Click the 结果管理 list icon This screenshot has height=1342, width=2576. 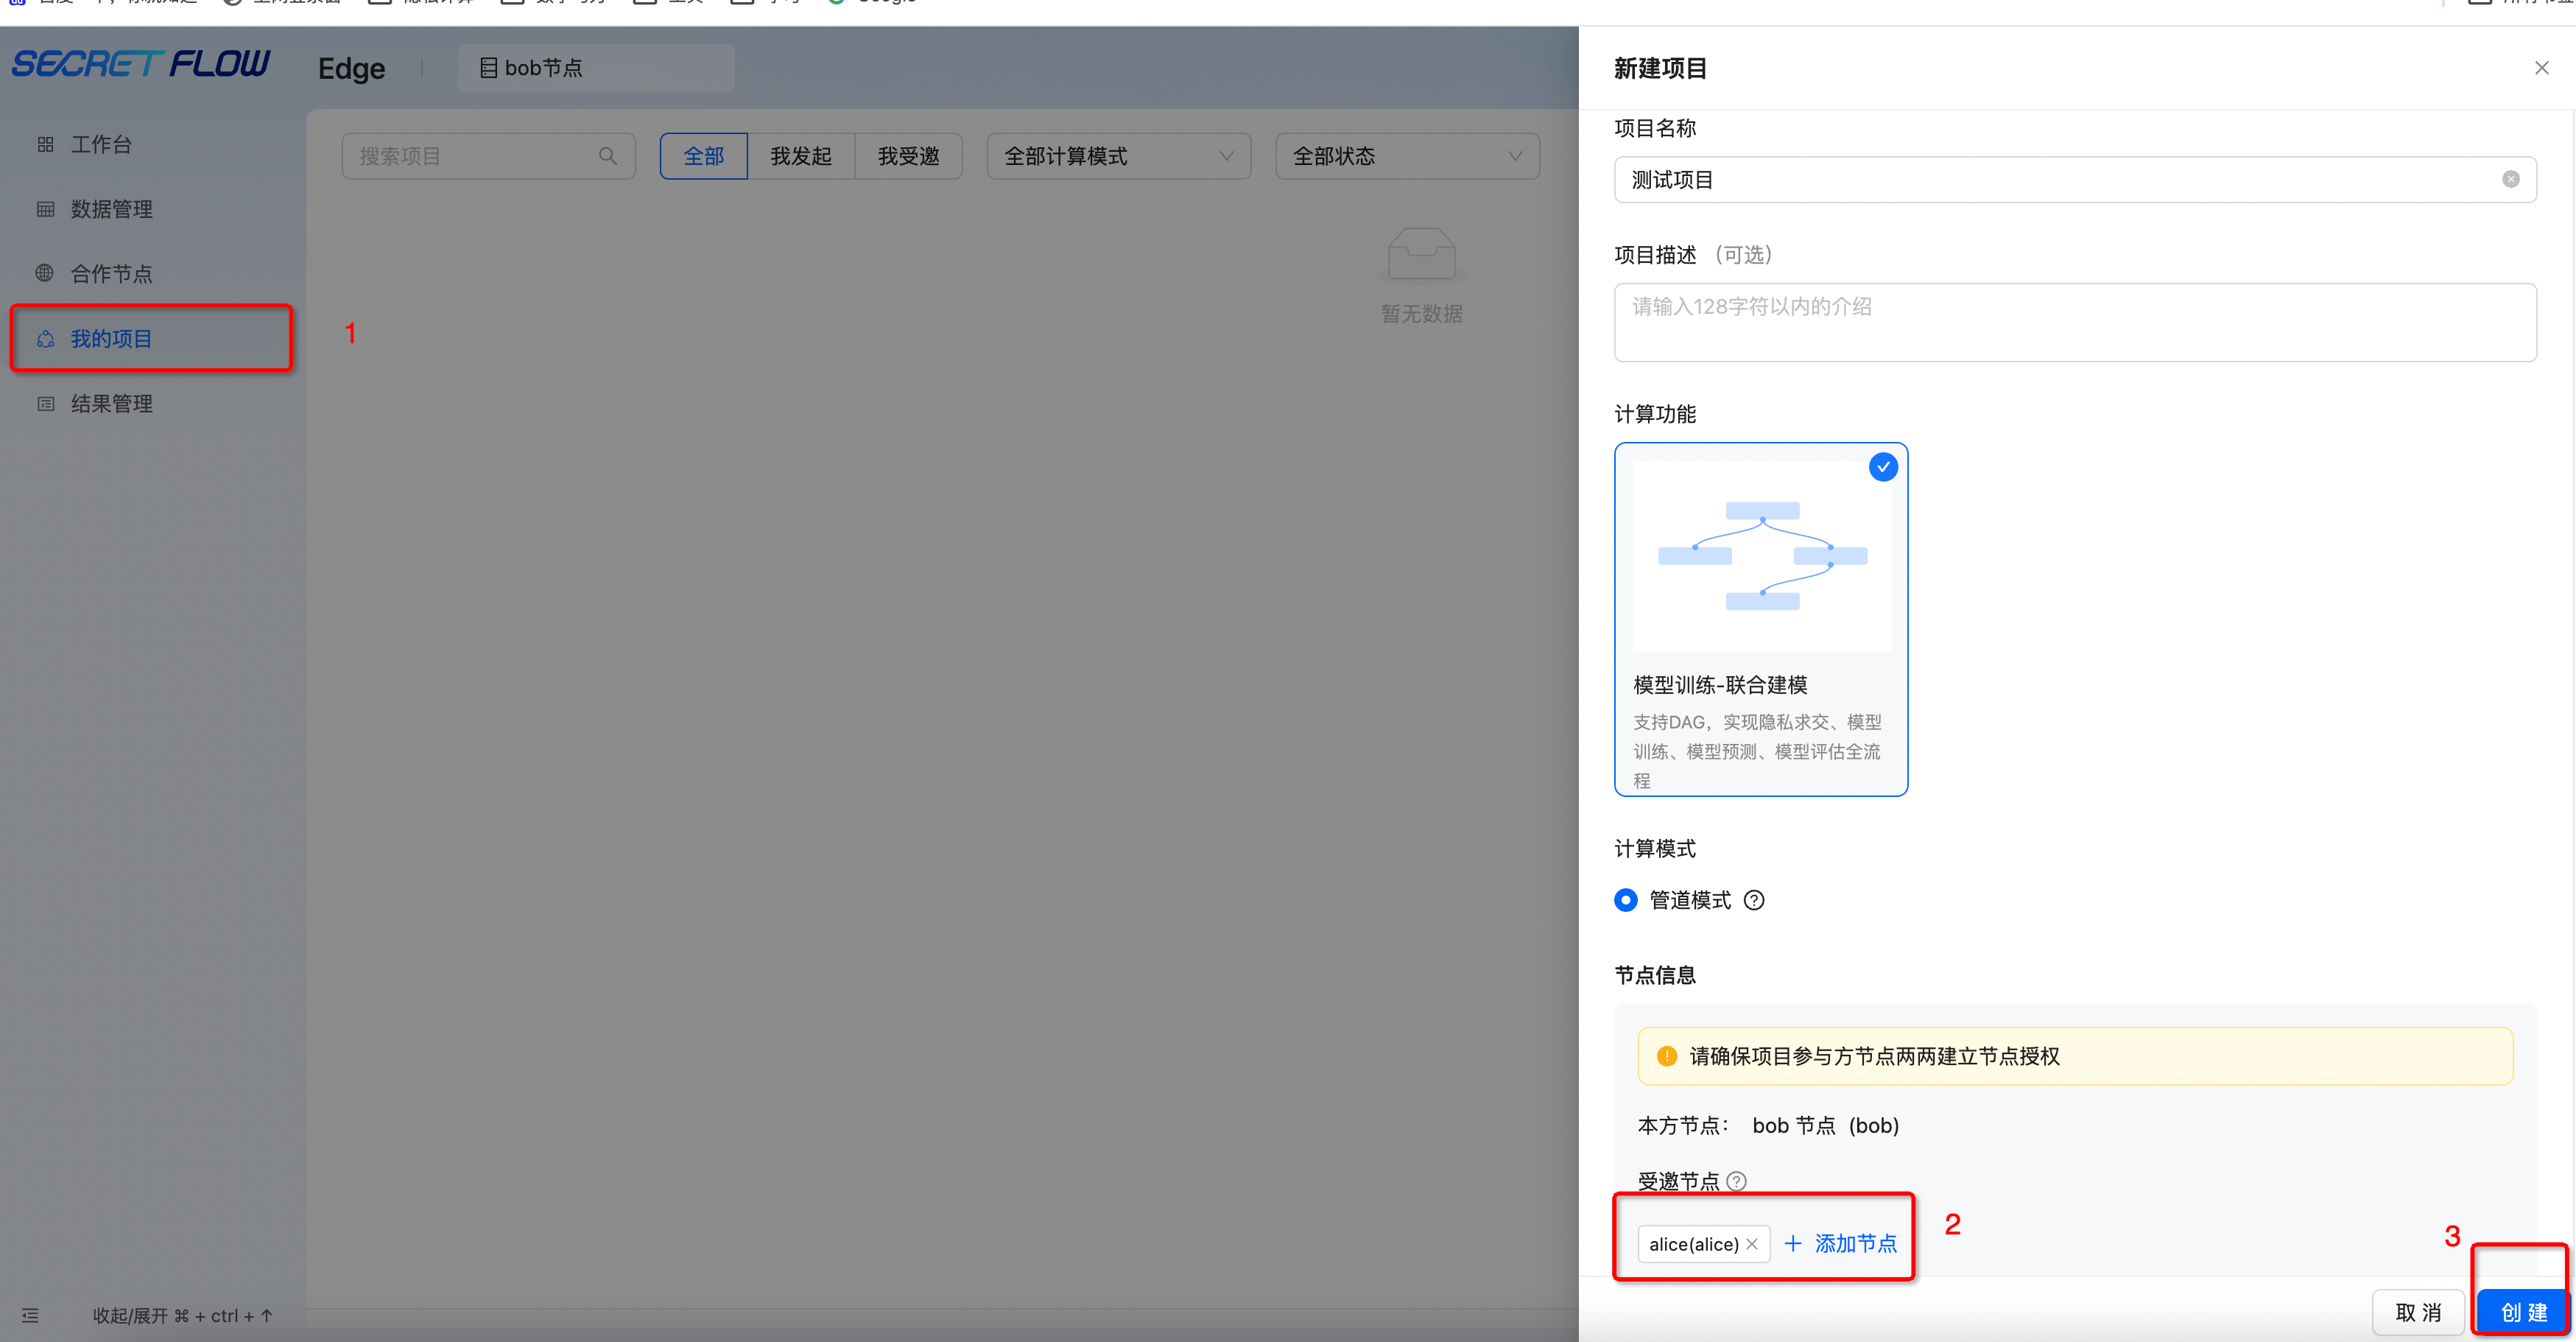tap(45, 403)
